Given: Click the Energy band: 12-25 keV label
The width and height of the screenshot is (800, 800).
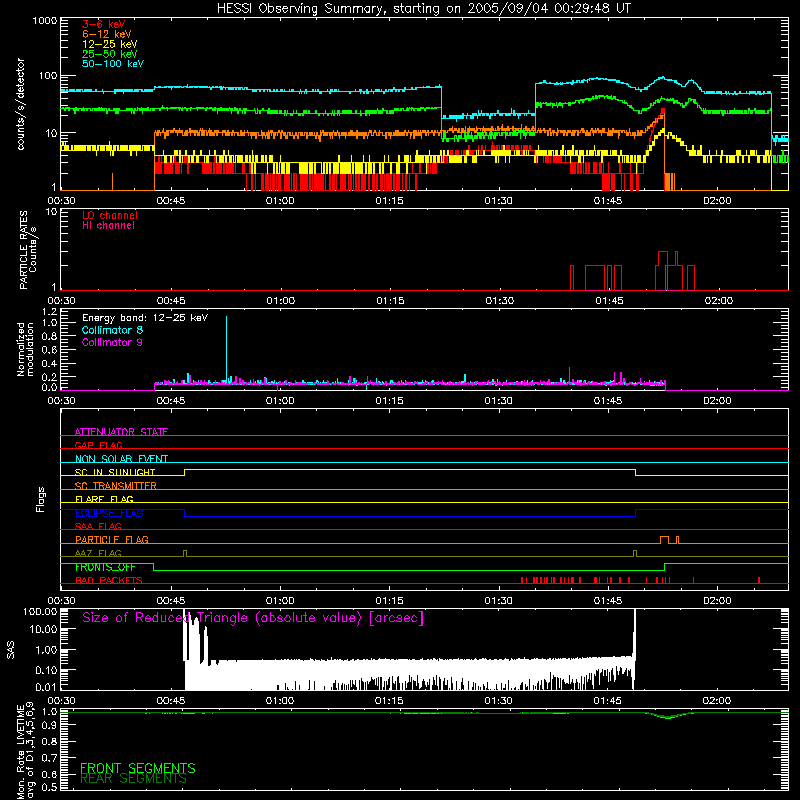Looking at the screenshot, I should point(145,318).
